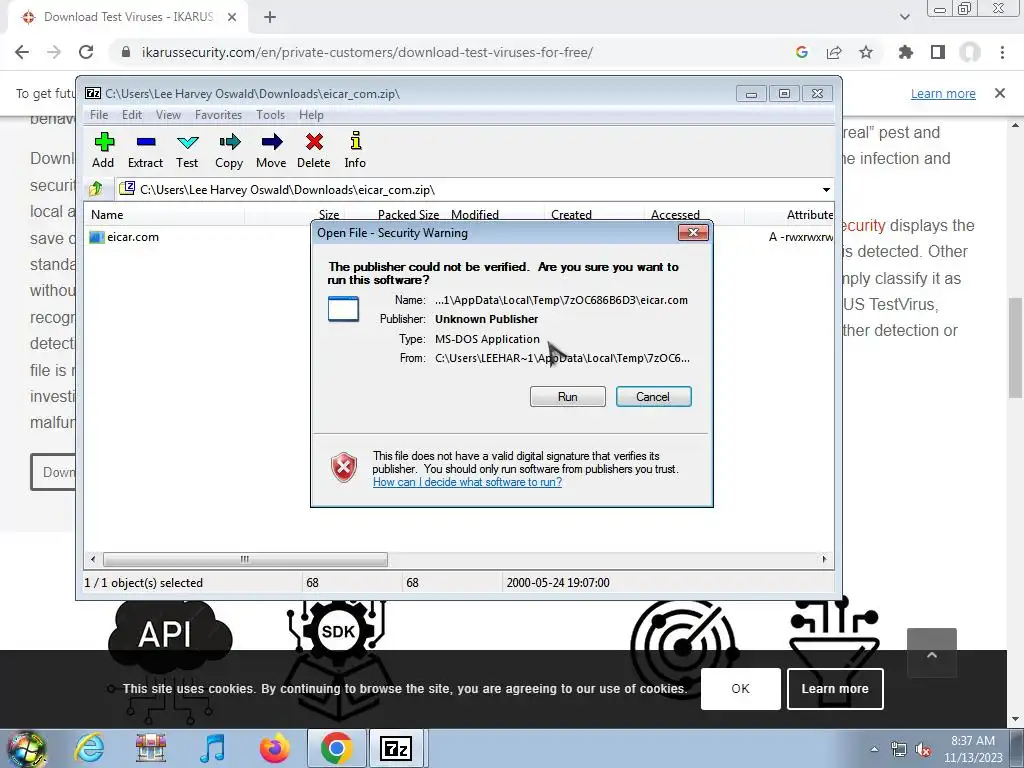Open the Favorites menu in 7-Zip
The height and width of the screenshot is (768, 1024).
pyautogui.click(x=218, y=115)
